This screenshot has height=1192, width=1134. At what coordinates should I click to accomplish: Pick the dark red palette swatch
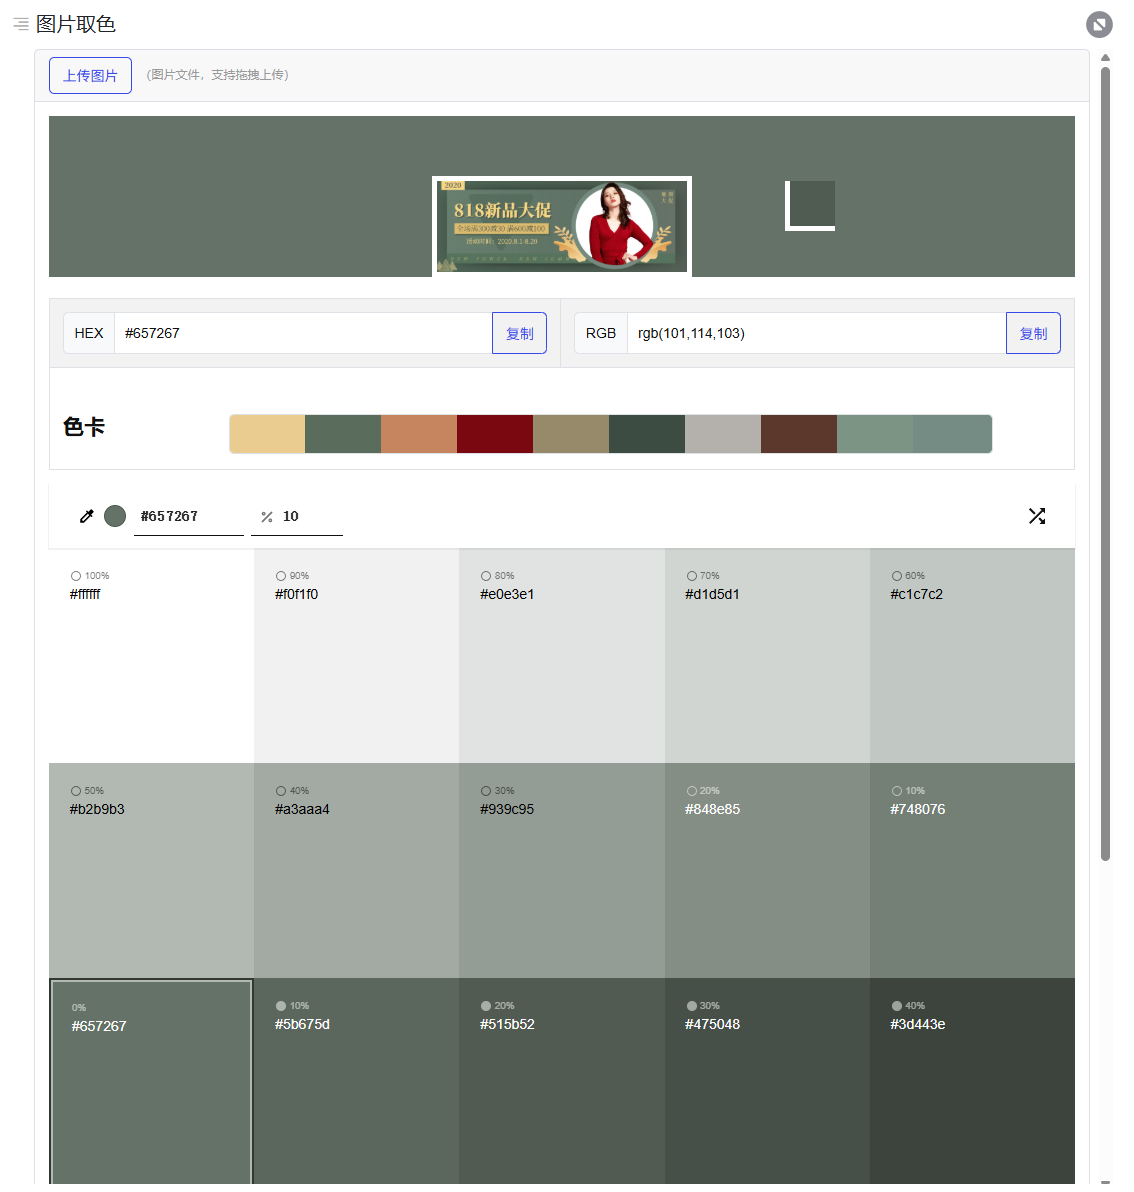(x=495, y=434)
